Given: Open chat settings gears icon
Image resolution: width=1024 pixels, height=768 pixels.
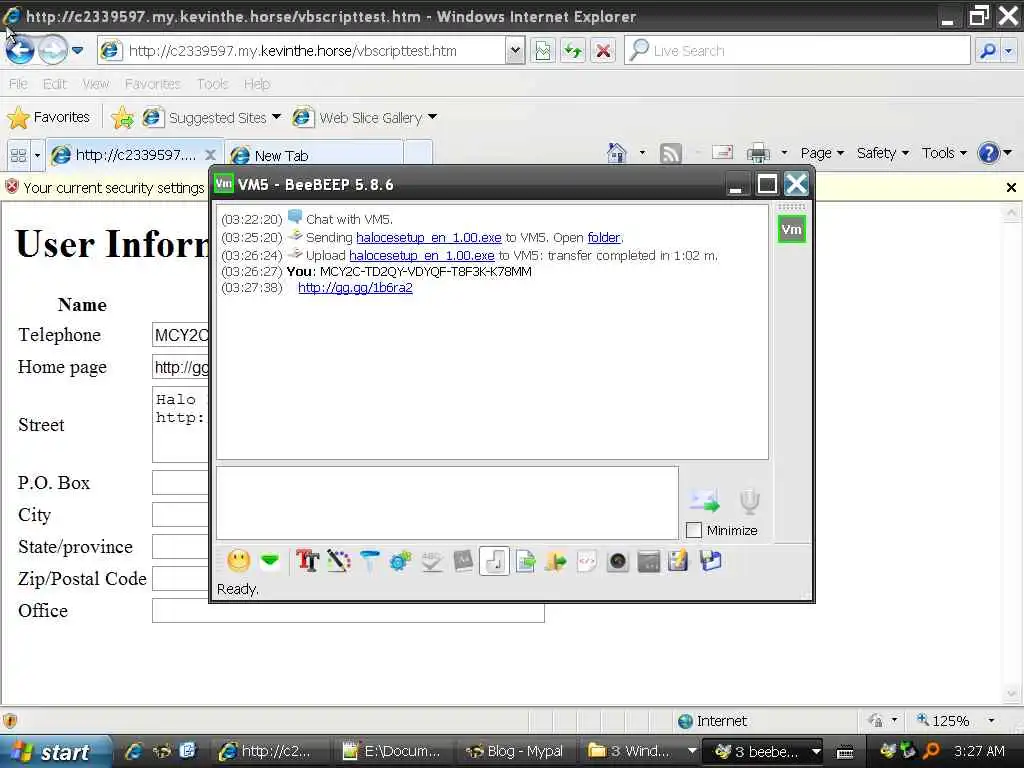Looking at the screenshot, I should (400, 561).
